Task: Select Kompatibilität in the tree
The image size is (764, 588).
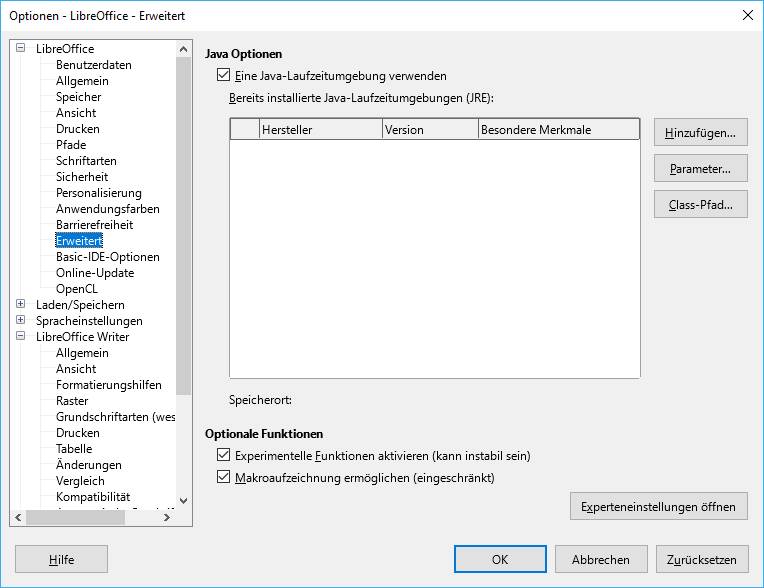Action: (93, 497)
